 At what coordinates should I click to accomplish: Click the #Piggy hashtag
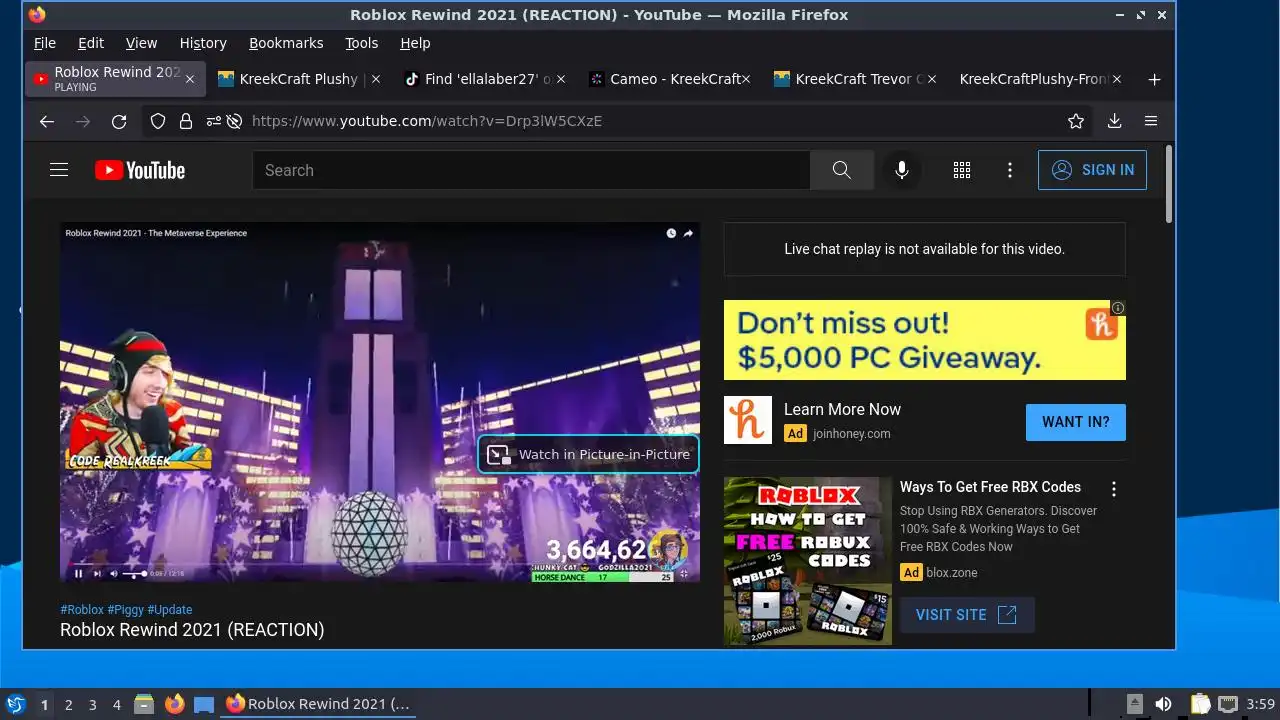[x=125, y=609]
